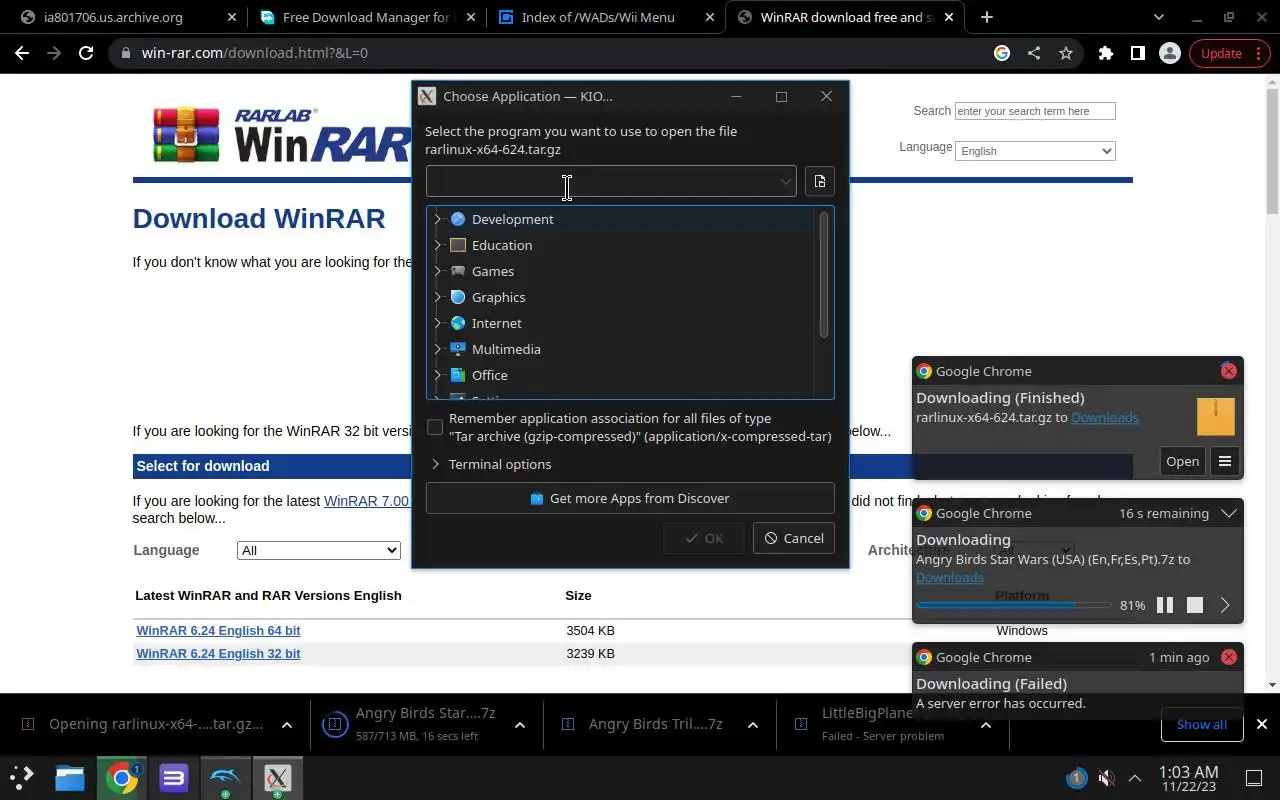This screenshot has width=1280, height=800.
Task: Click the Angry Birds download progress bar
Action: click(1013, 605)
